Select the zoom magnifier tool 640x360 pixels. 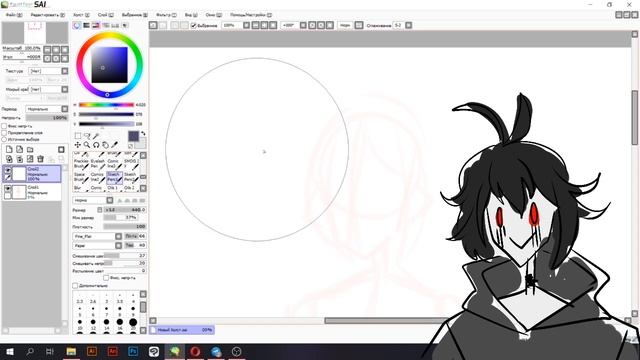[87, 145]
